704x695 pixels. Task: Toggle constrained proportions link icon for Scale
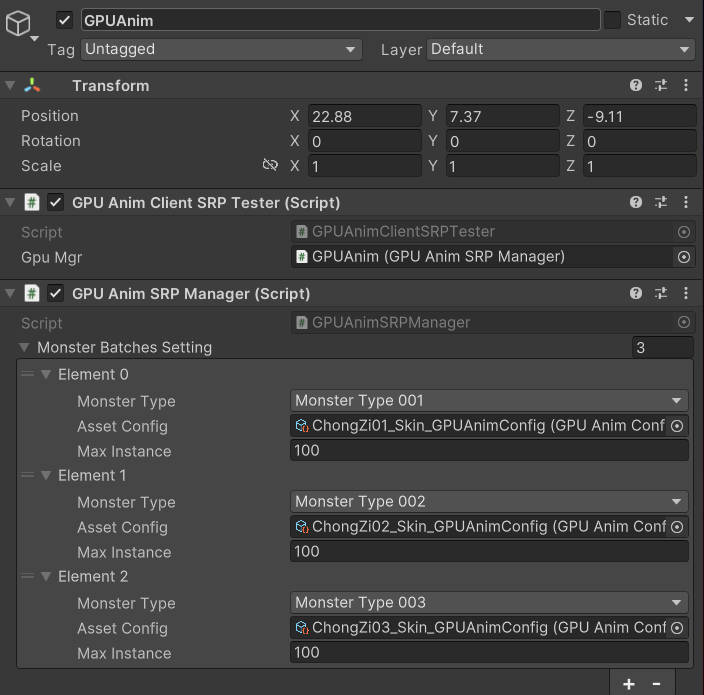270,165
